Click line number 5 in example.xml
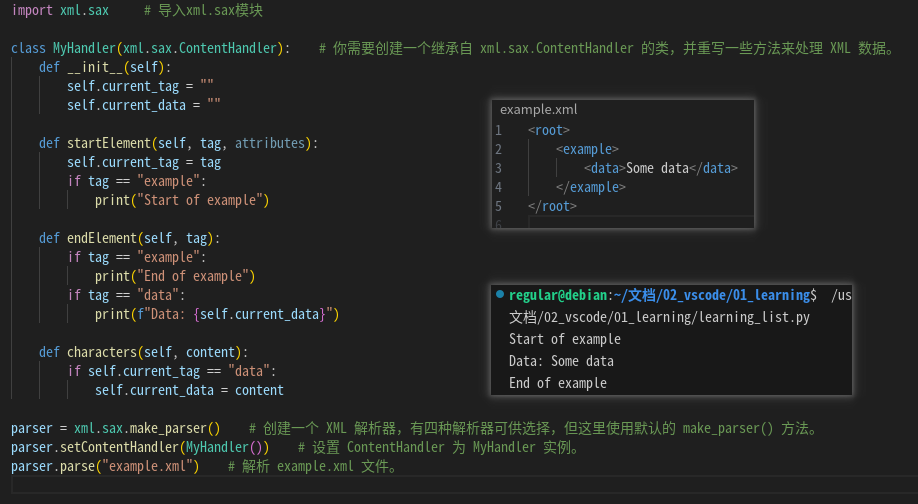The height and width of the screenshot is (504, 918). tap(498, 206)
